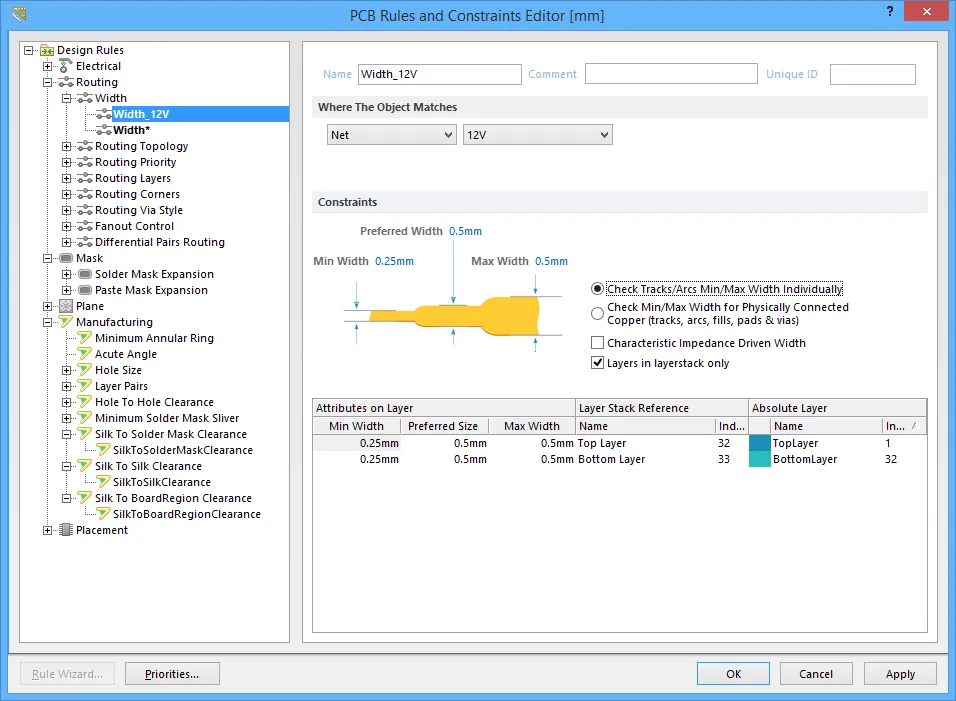Click the Manufacturing category icon
The width and height of the screenshot is (956, 701).
[x=66, y=322]
